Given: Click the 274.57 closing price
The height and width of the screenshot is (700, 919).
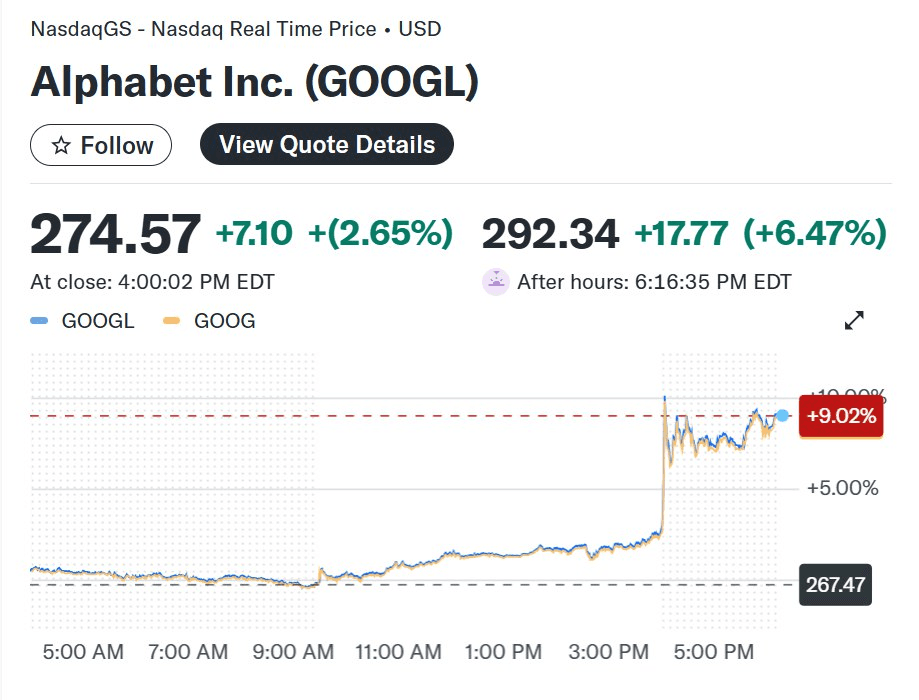Looking at the screenshot, I should (x=115, y=234).
